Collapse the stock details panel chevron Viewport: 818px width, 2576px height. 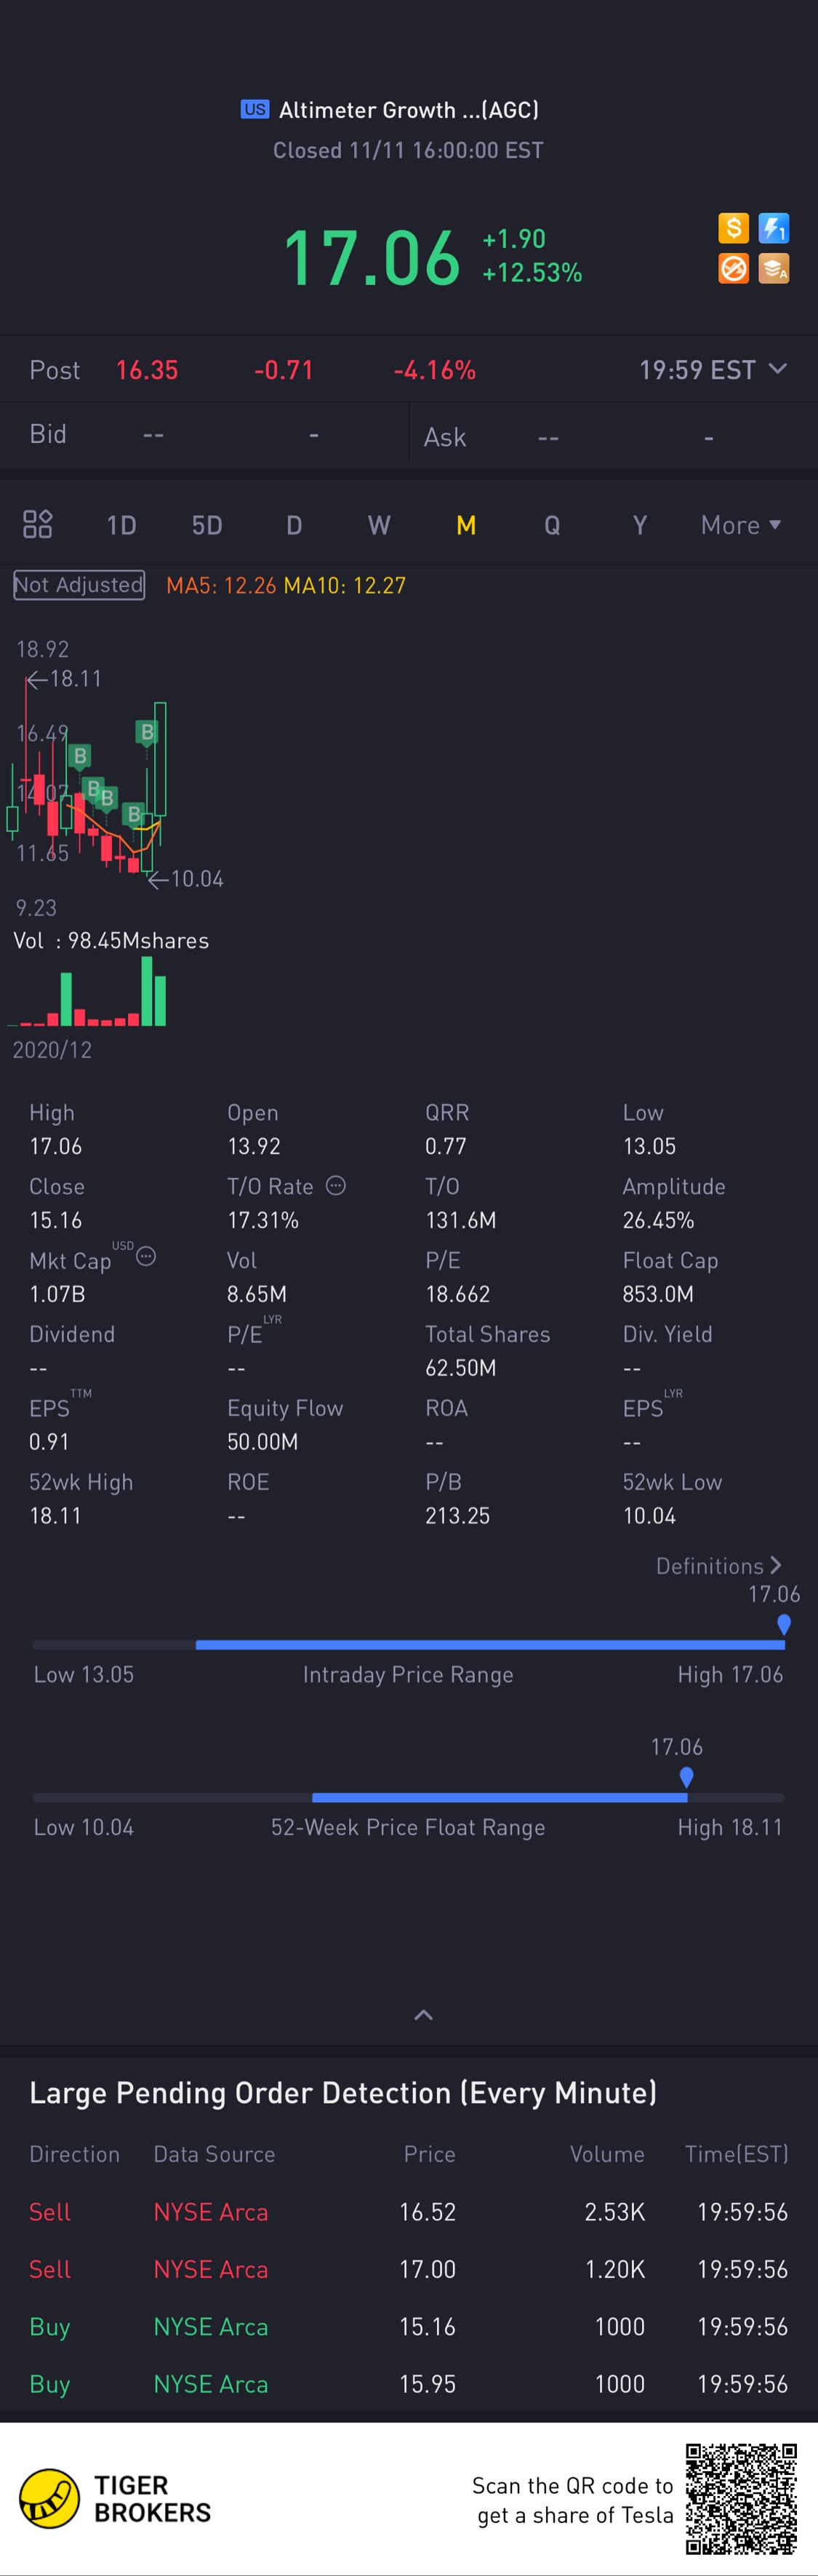pos(423,2015)
